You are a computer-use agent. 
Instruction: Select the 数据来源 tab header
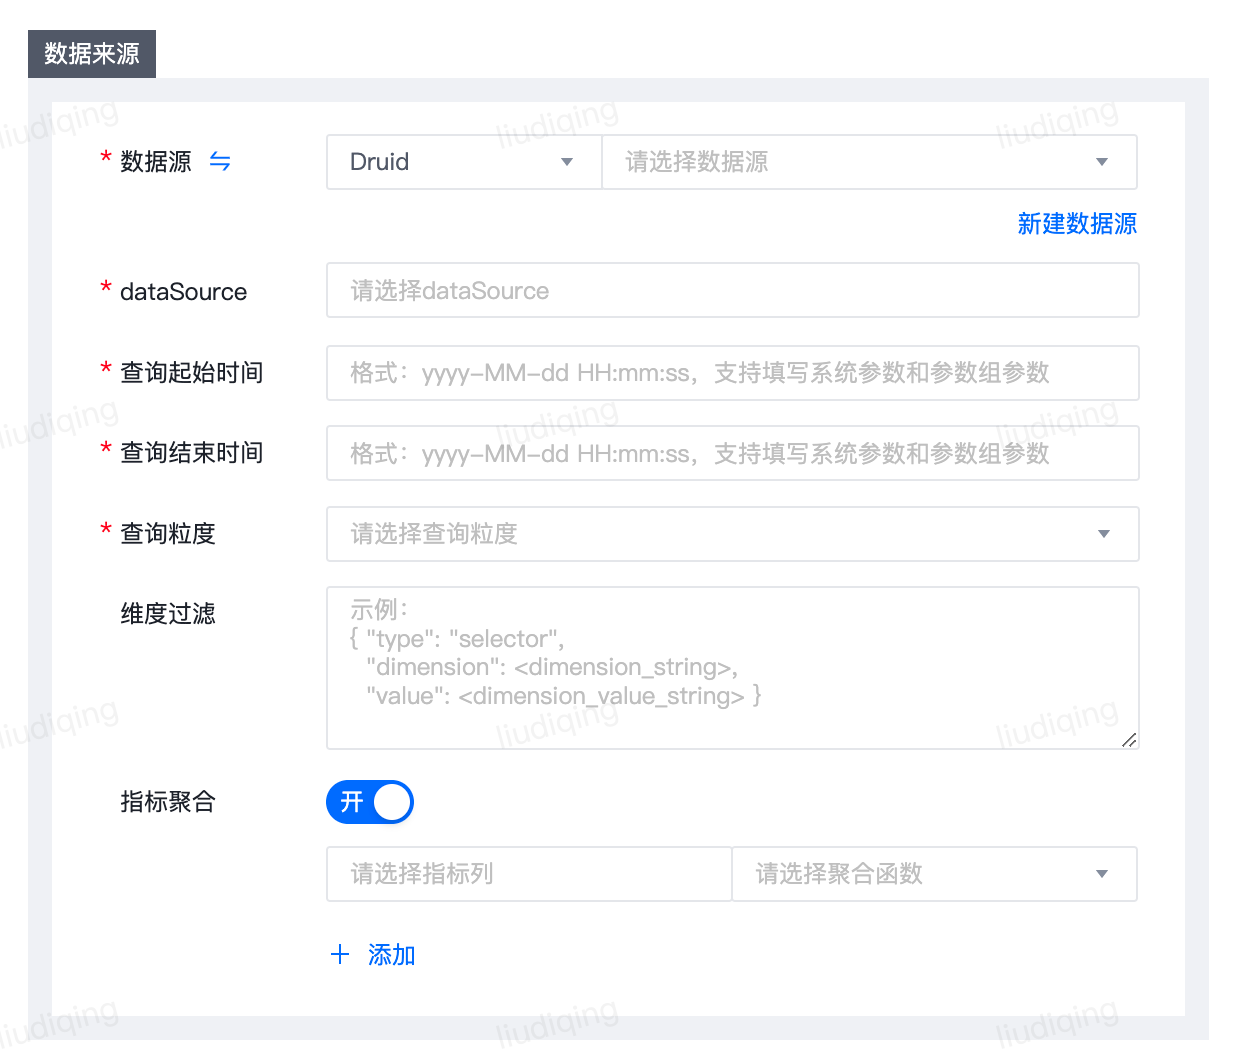click(91, 54)
